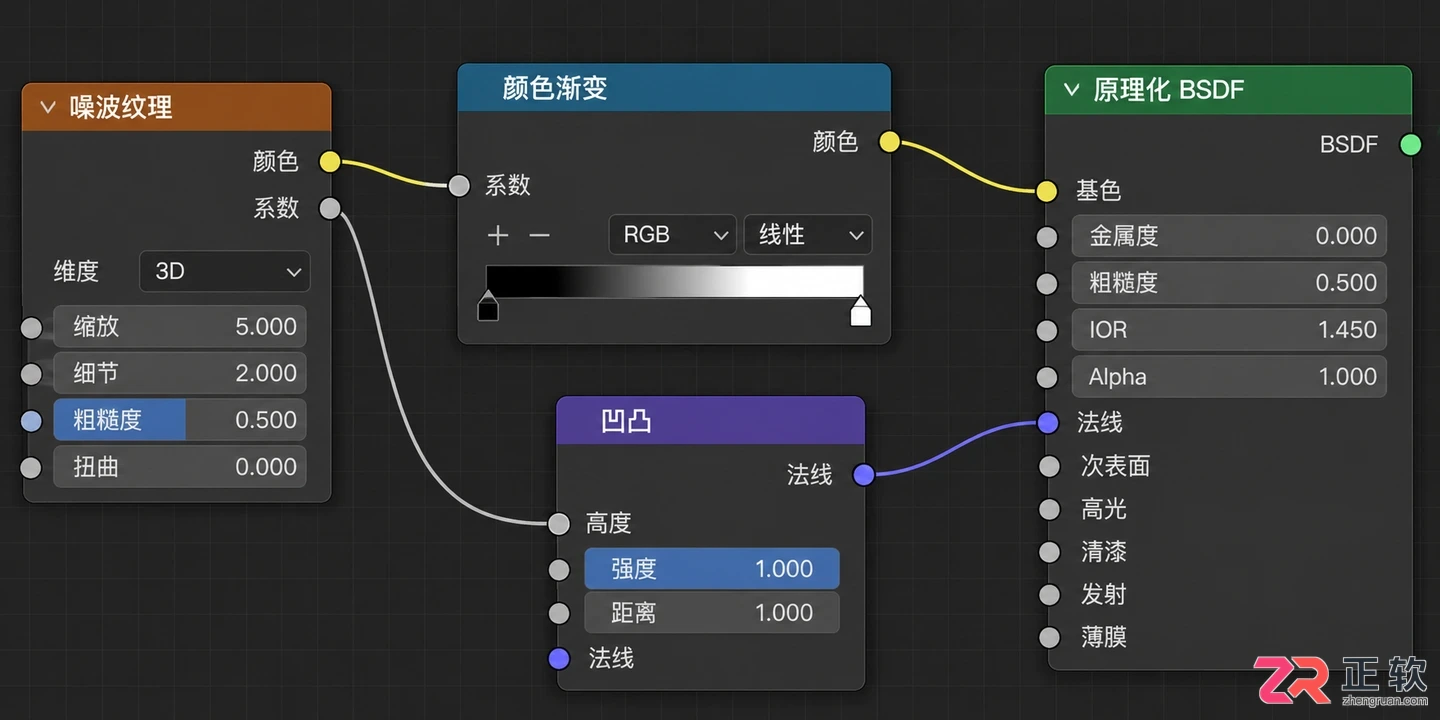1440x720 pixels.
Task: Click the 金属度 0.000 field
Action: tap(1230, 236)
